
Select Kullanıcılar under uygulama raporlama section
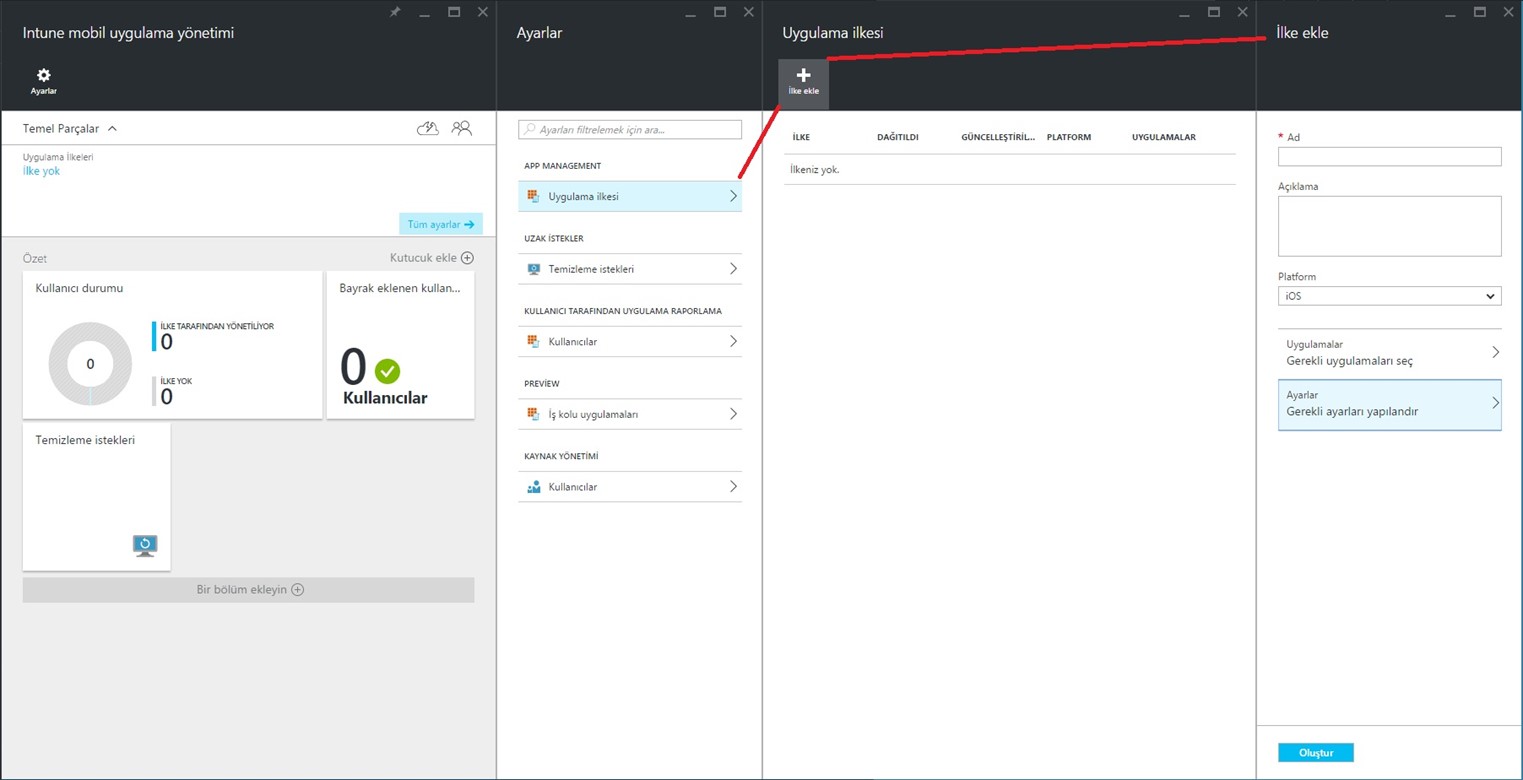click(x=630, y=341)
